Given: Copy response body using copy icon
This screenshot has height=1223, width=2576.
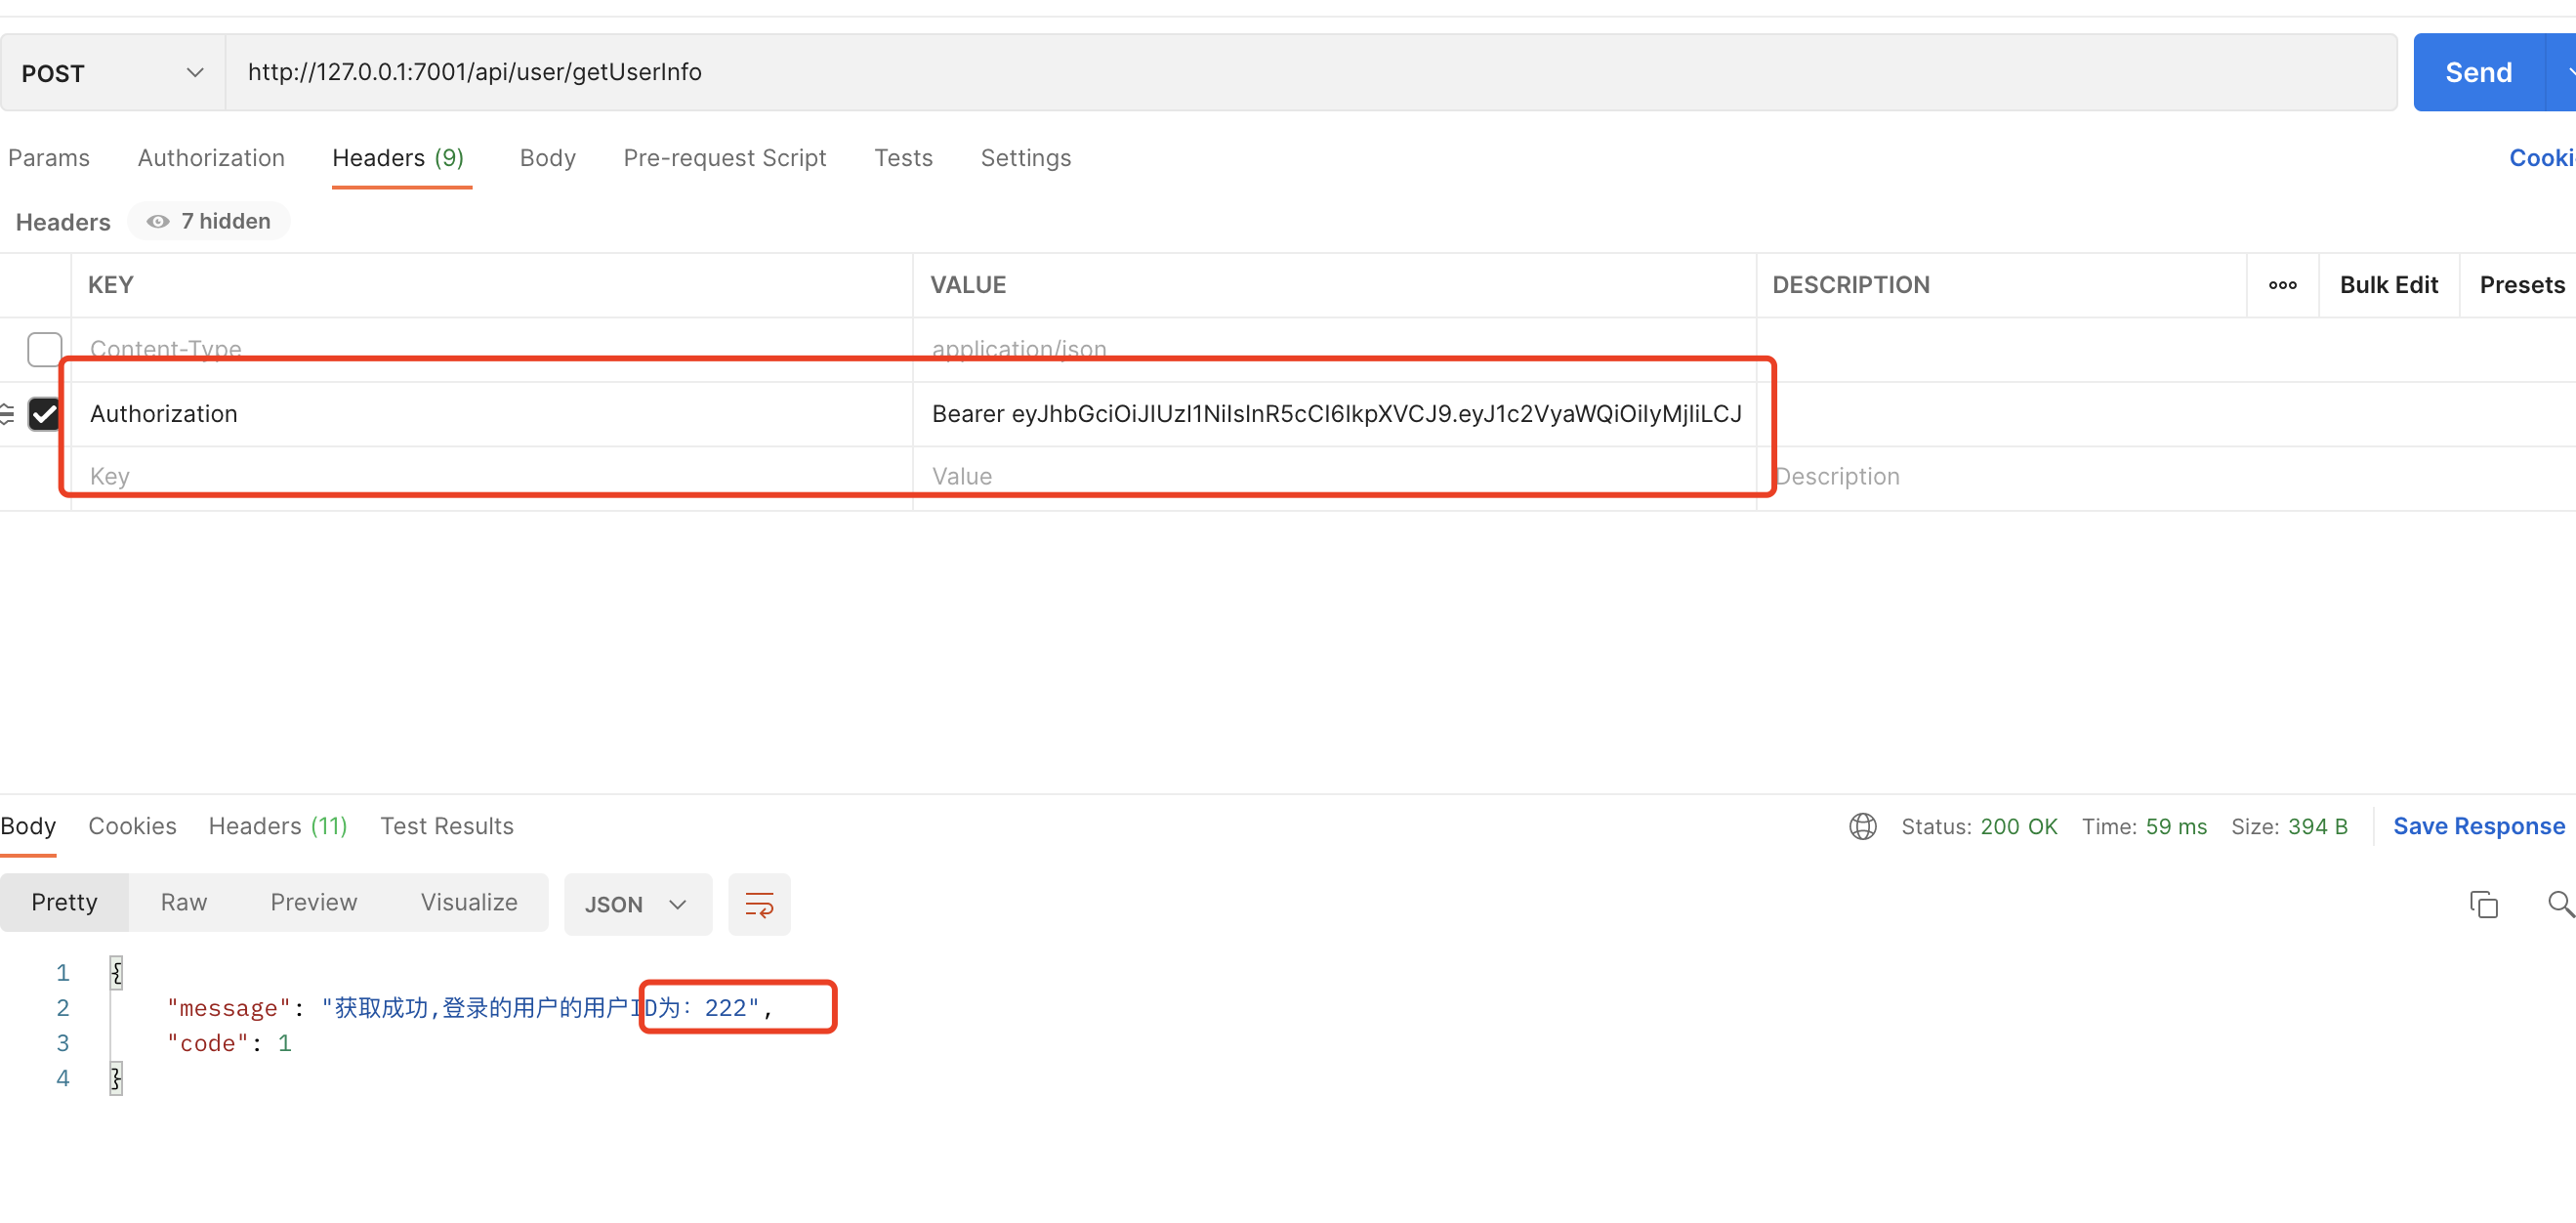Looking at the screenshot, I should (x=2483, y=904).
